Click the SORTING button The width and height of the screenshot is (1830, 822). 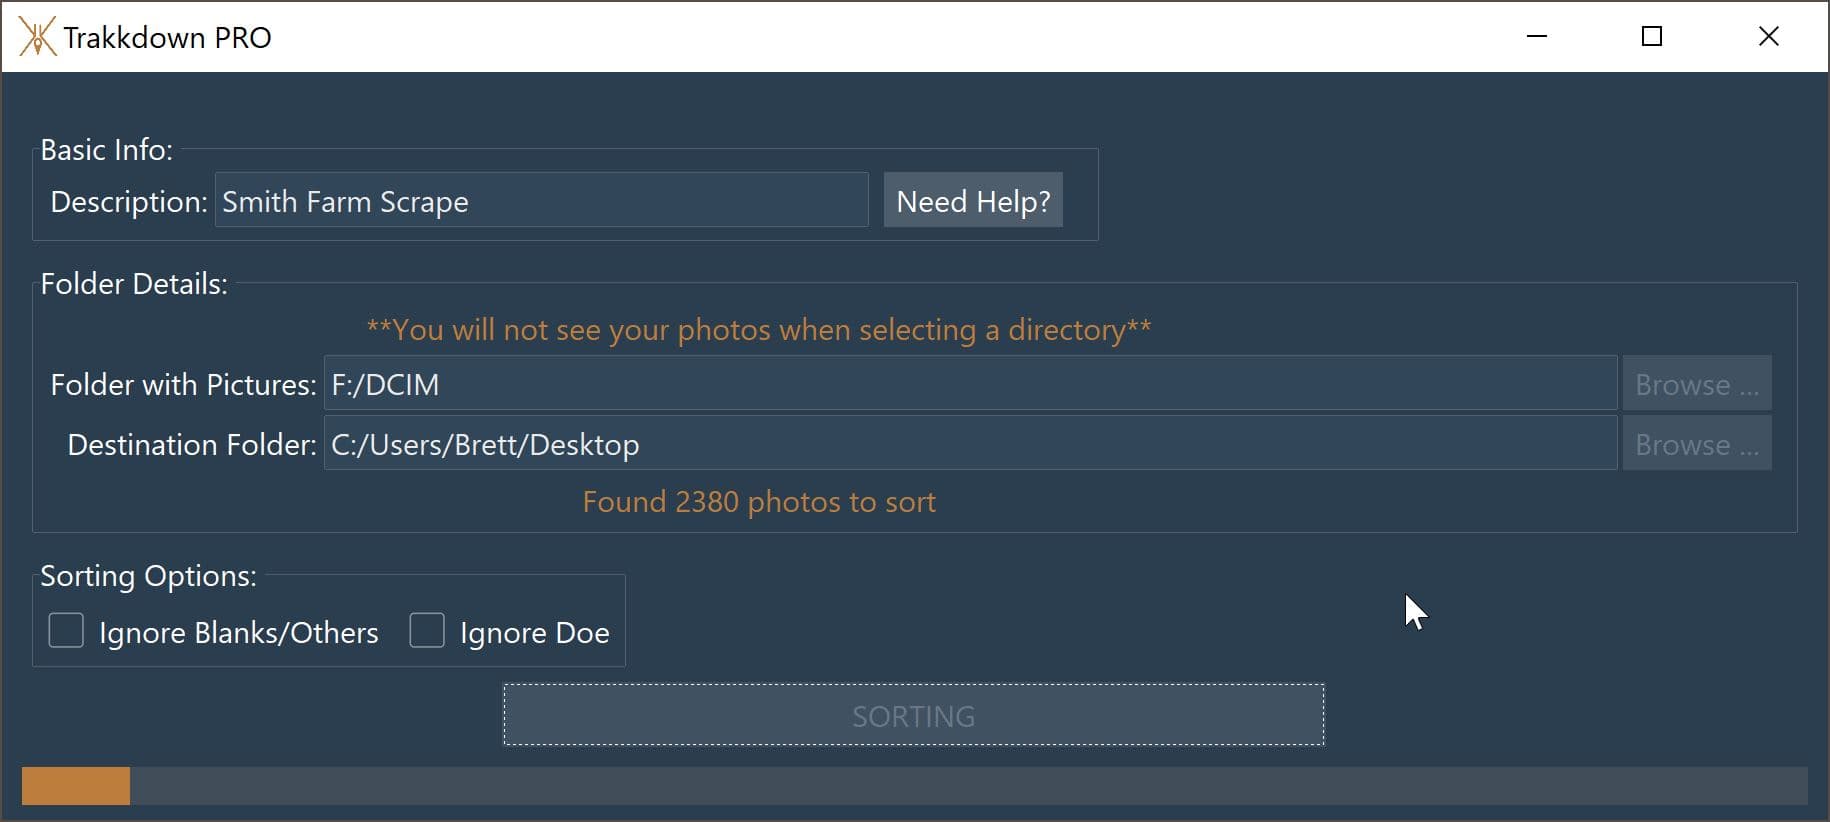coord(914,715)
